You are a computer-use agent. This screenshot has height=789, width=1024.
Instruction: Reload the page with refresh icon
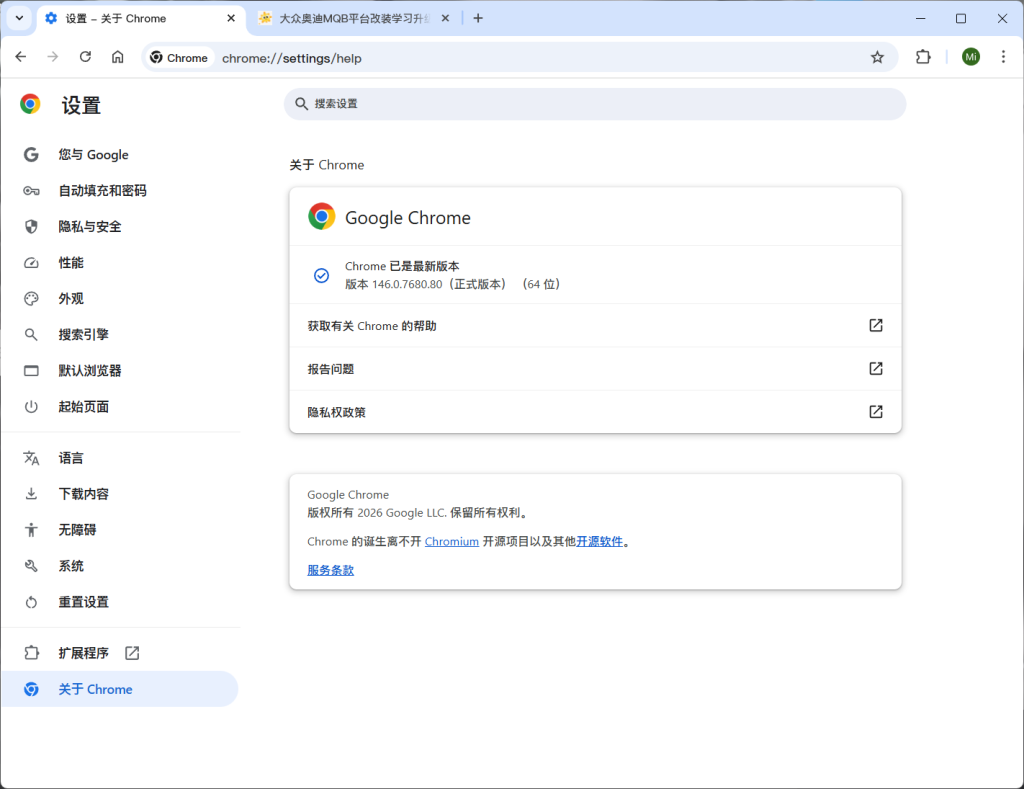[85, 57]
